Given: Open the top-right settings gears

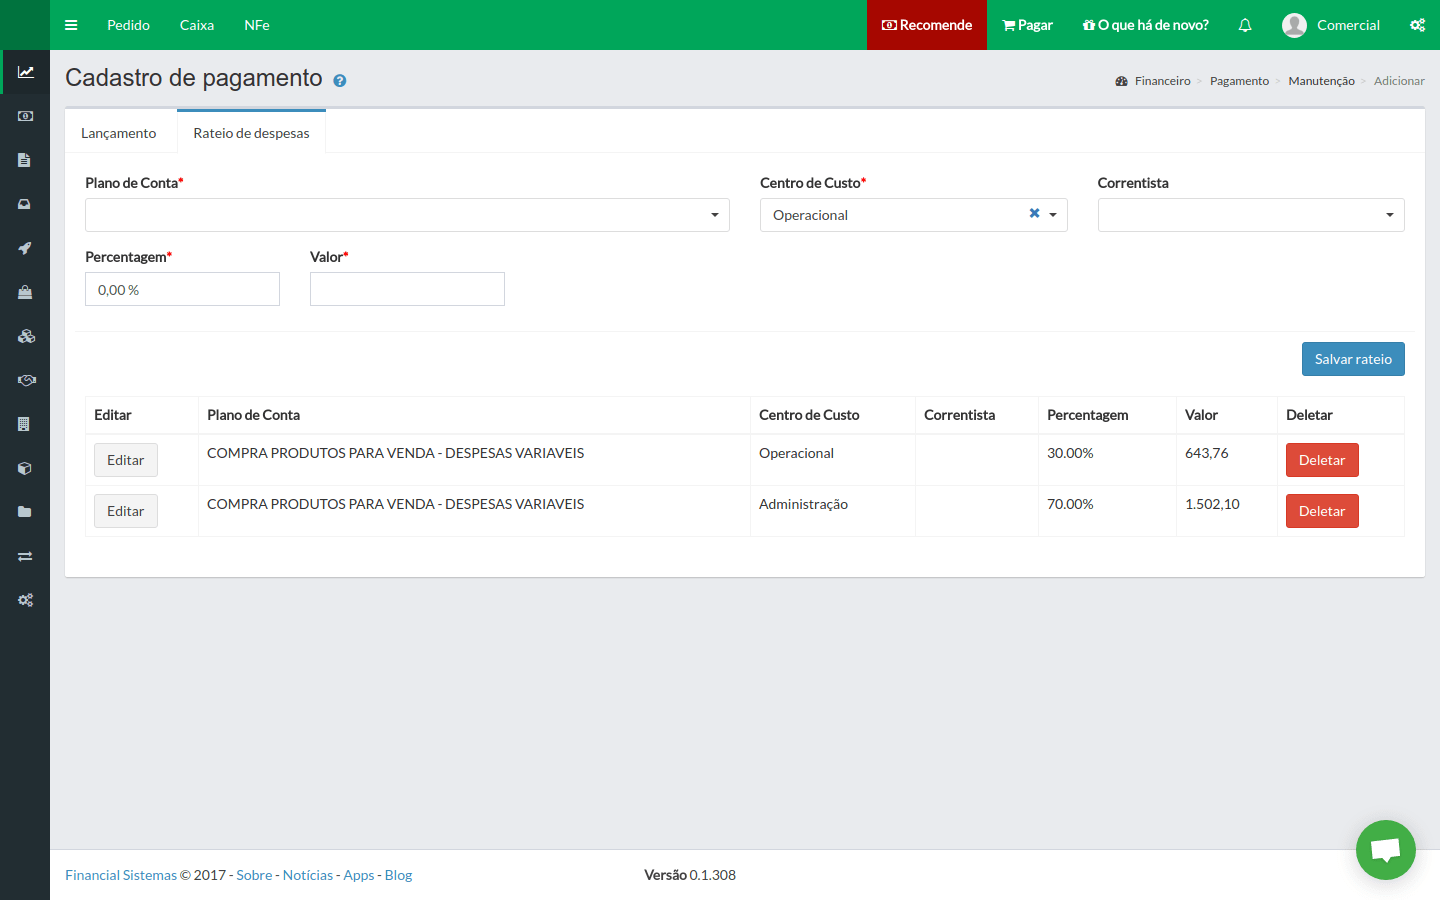Looking at the screenshot, I should click(1417, 25).
